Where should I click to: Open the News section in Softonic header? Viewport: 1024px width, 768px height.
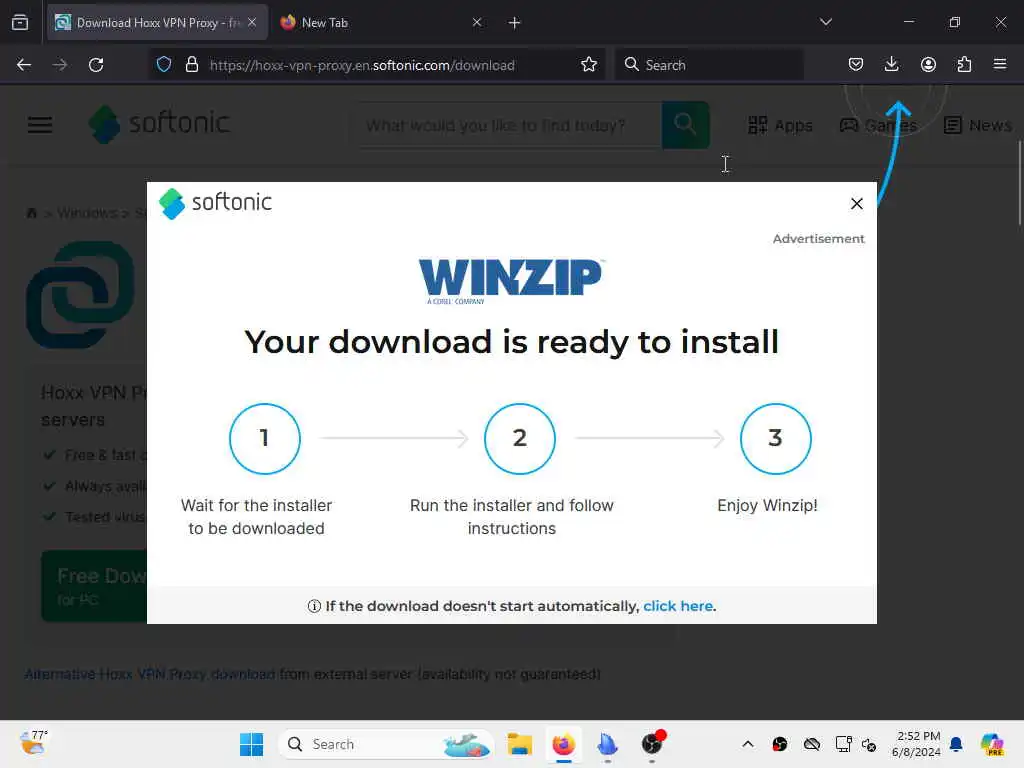coord(978,125)
